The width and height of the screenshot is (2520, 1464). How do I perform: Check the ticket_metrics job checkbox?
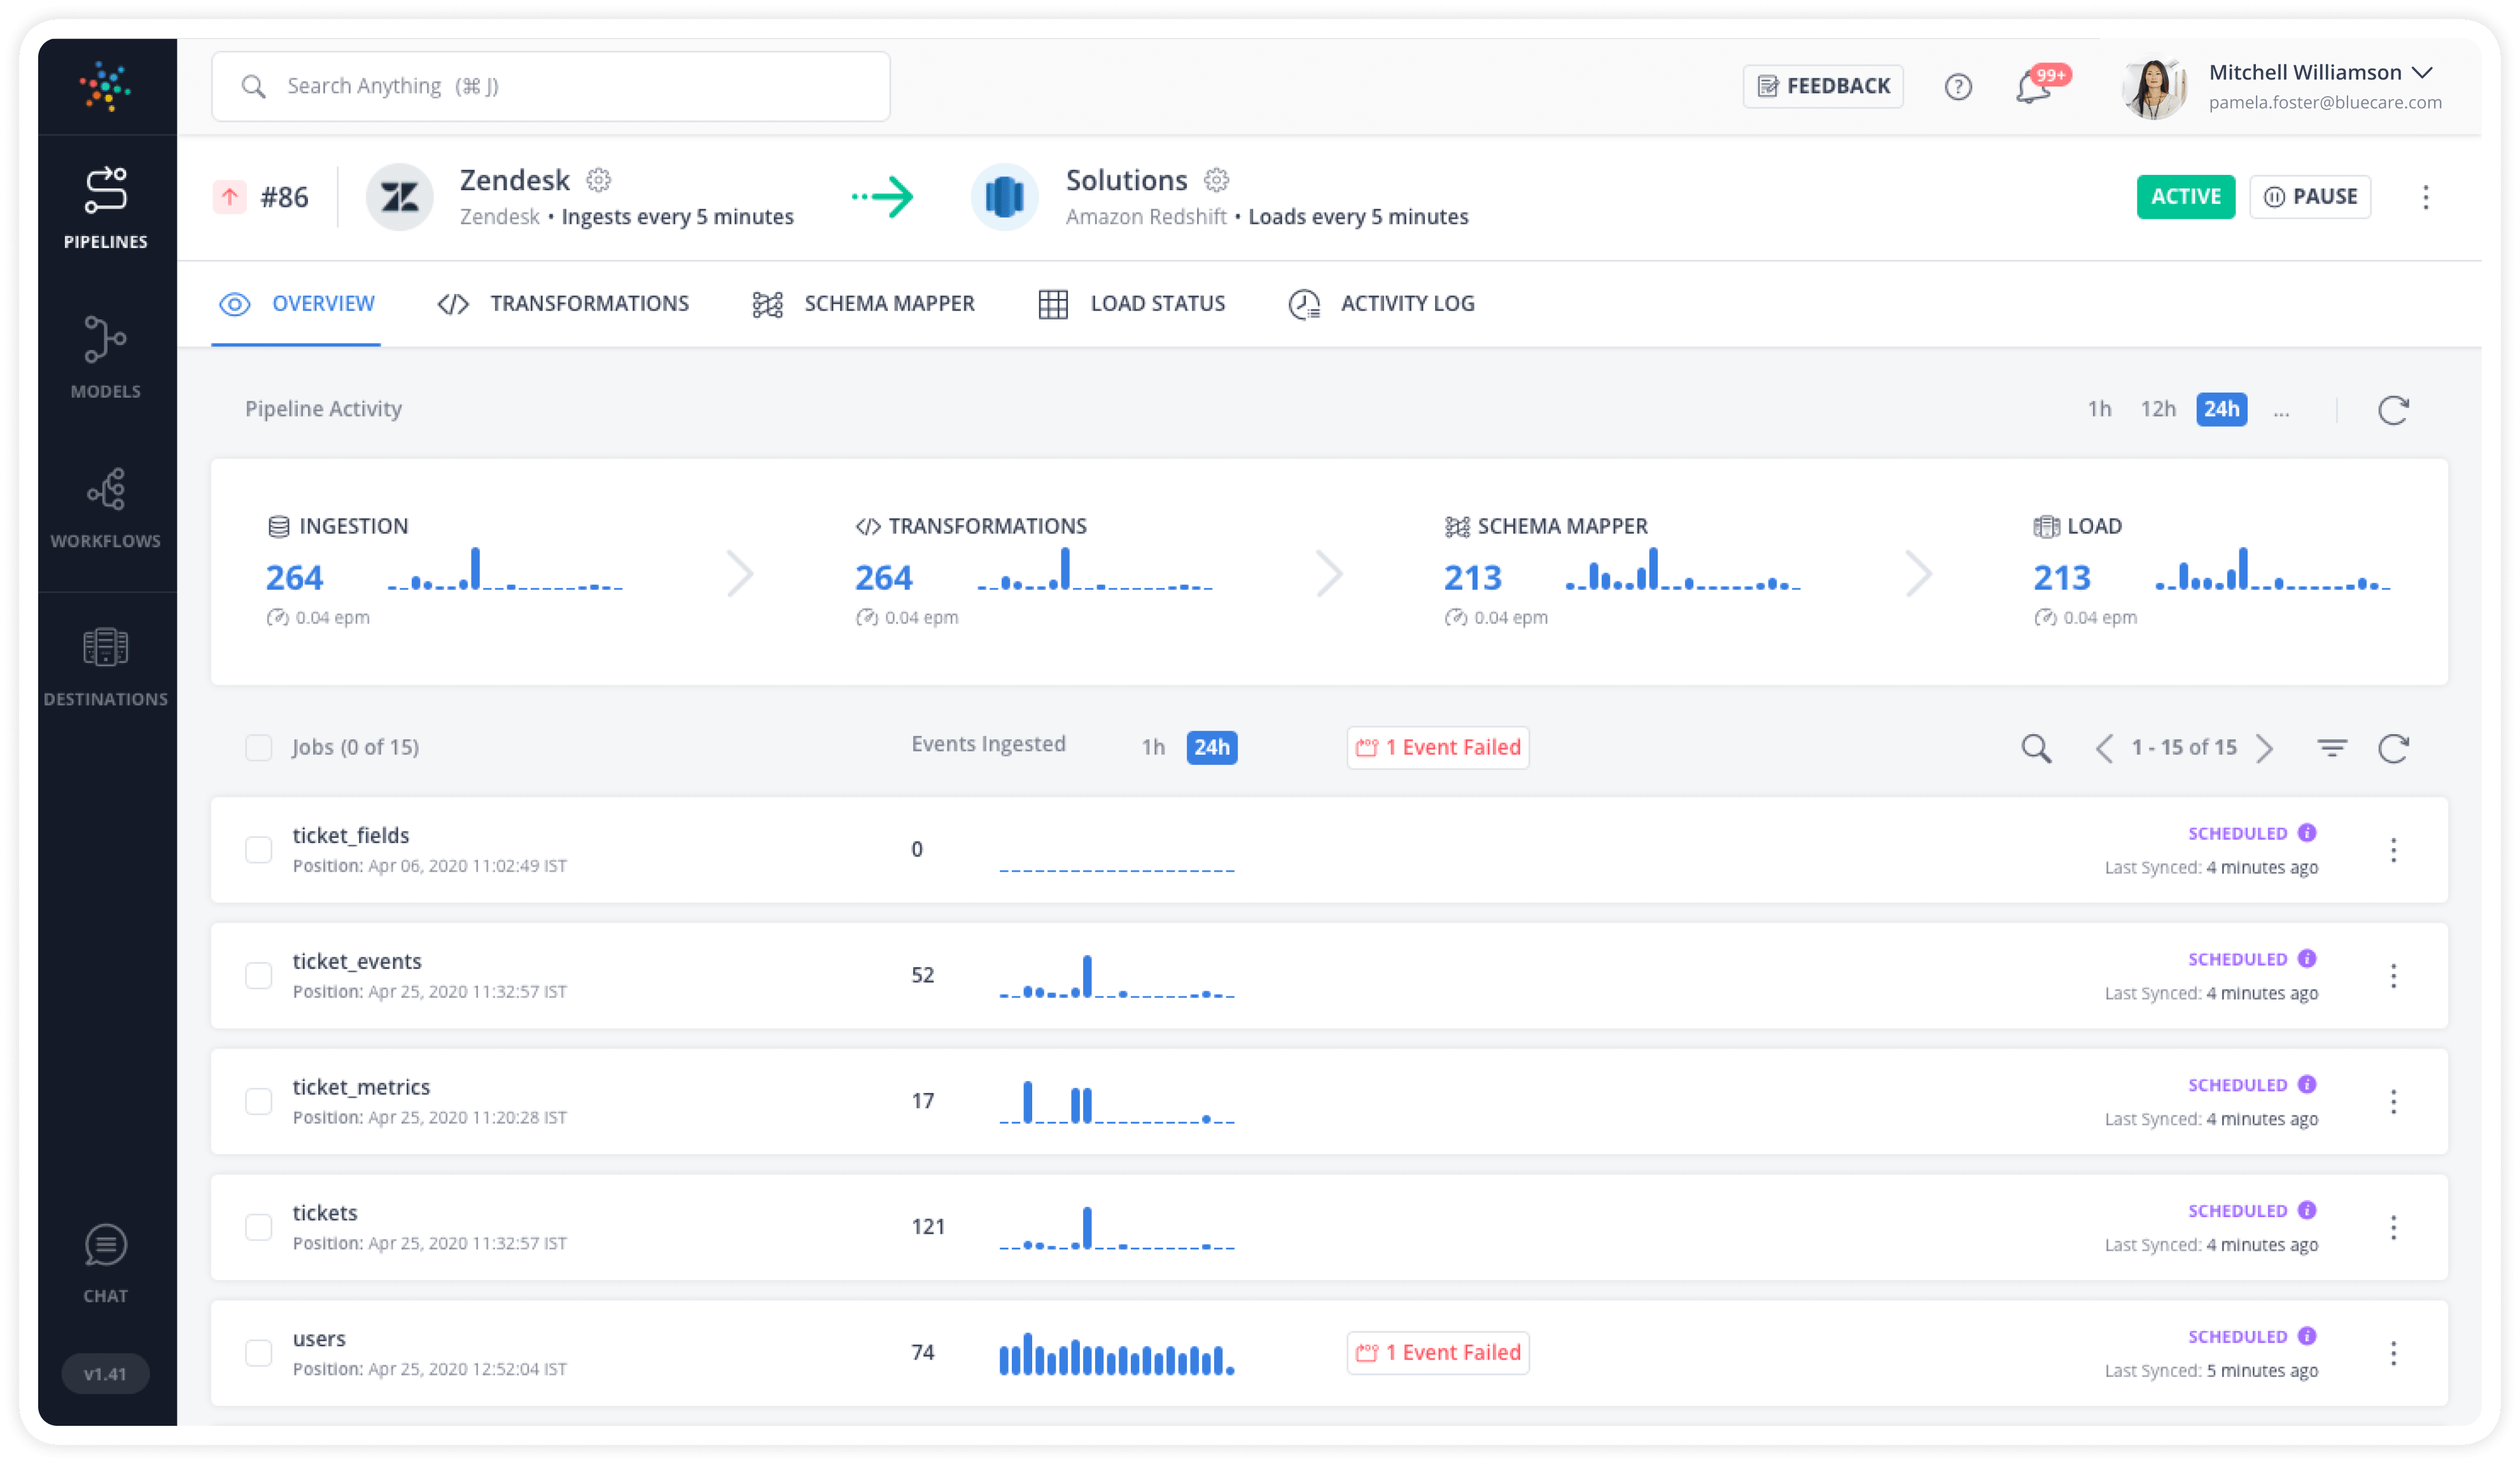click(x=258, y=1101)
